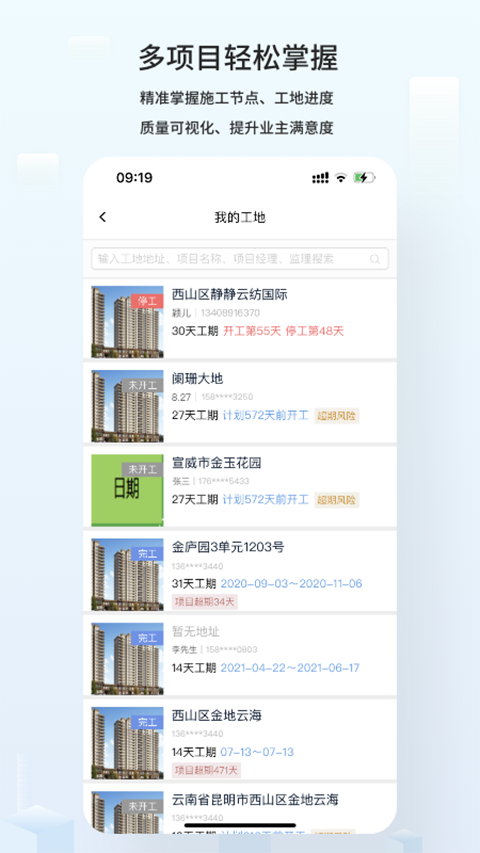Tap the battery charging icon
The width and height of the screenshot is (480, 853).
click(x=364, y=178)
